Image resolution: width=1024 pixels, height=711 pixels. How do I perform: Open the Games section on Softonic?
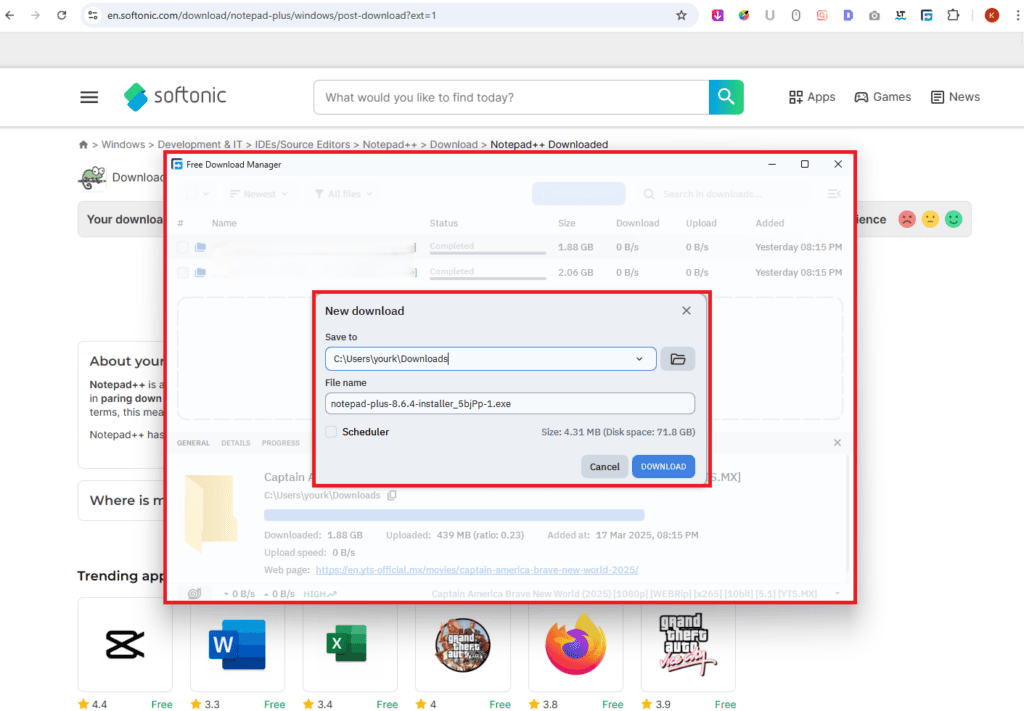click(x=882, y=97)
